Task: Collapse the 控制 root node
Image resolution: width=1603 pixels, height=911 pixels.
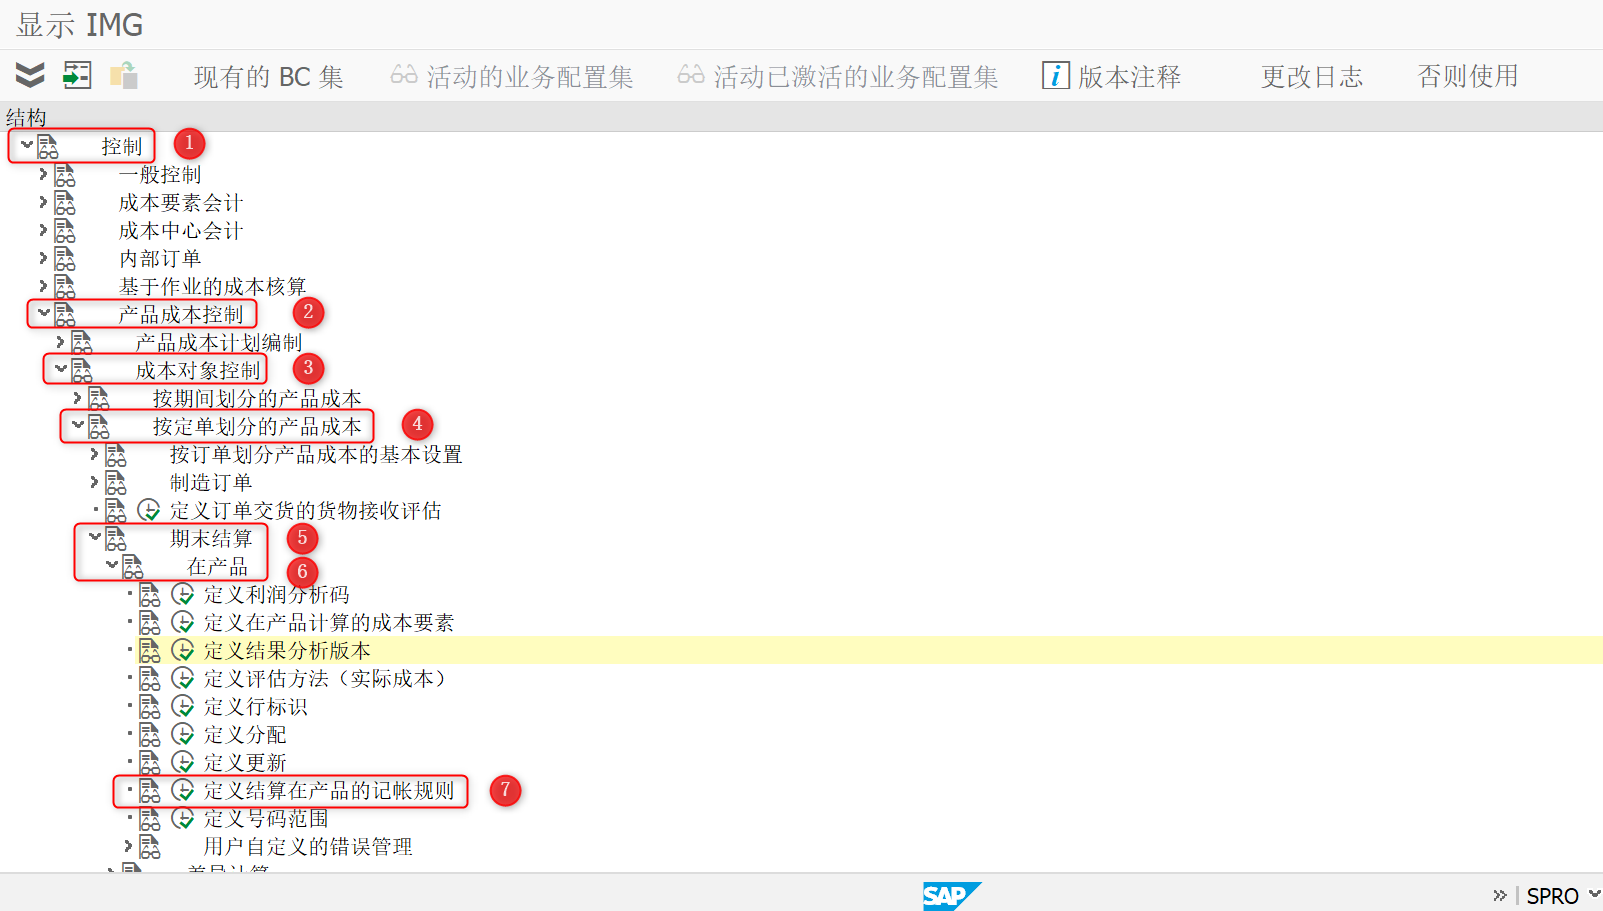Action: 27,146
